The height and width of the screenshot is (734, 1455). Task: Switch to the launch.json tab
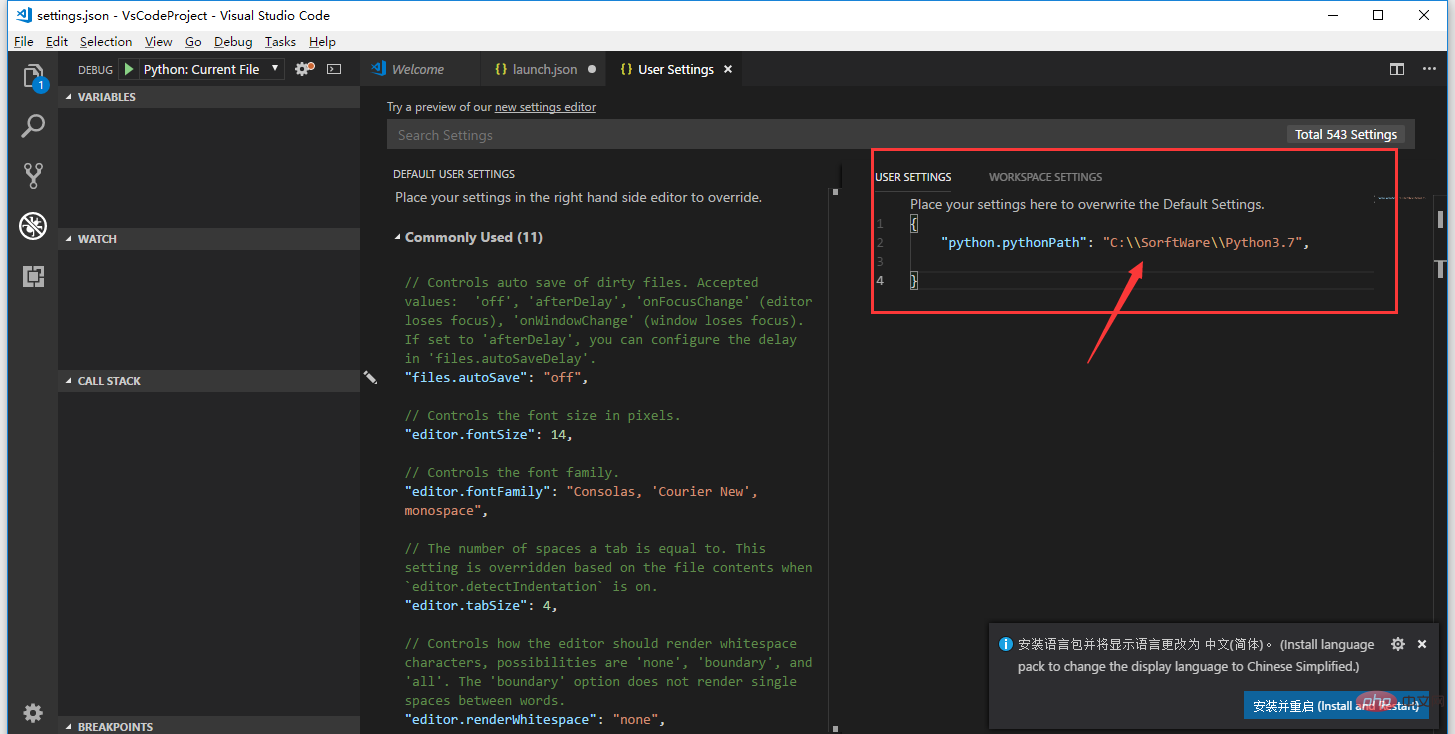pos(544,69)
